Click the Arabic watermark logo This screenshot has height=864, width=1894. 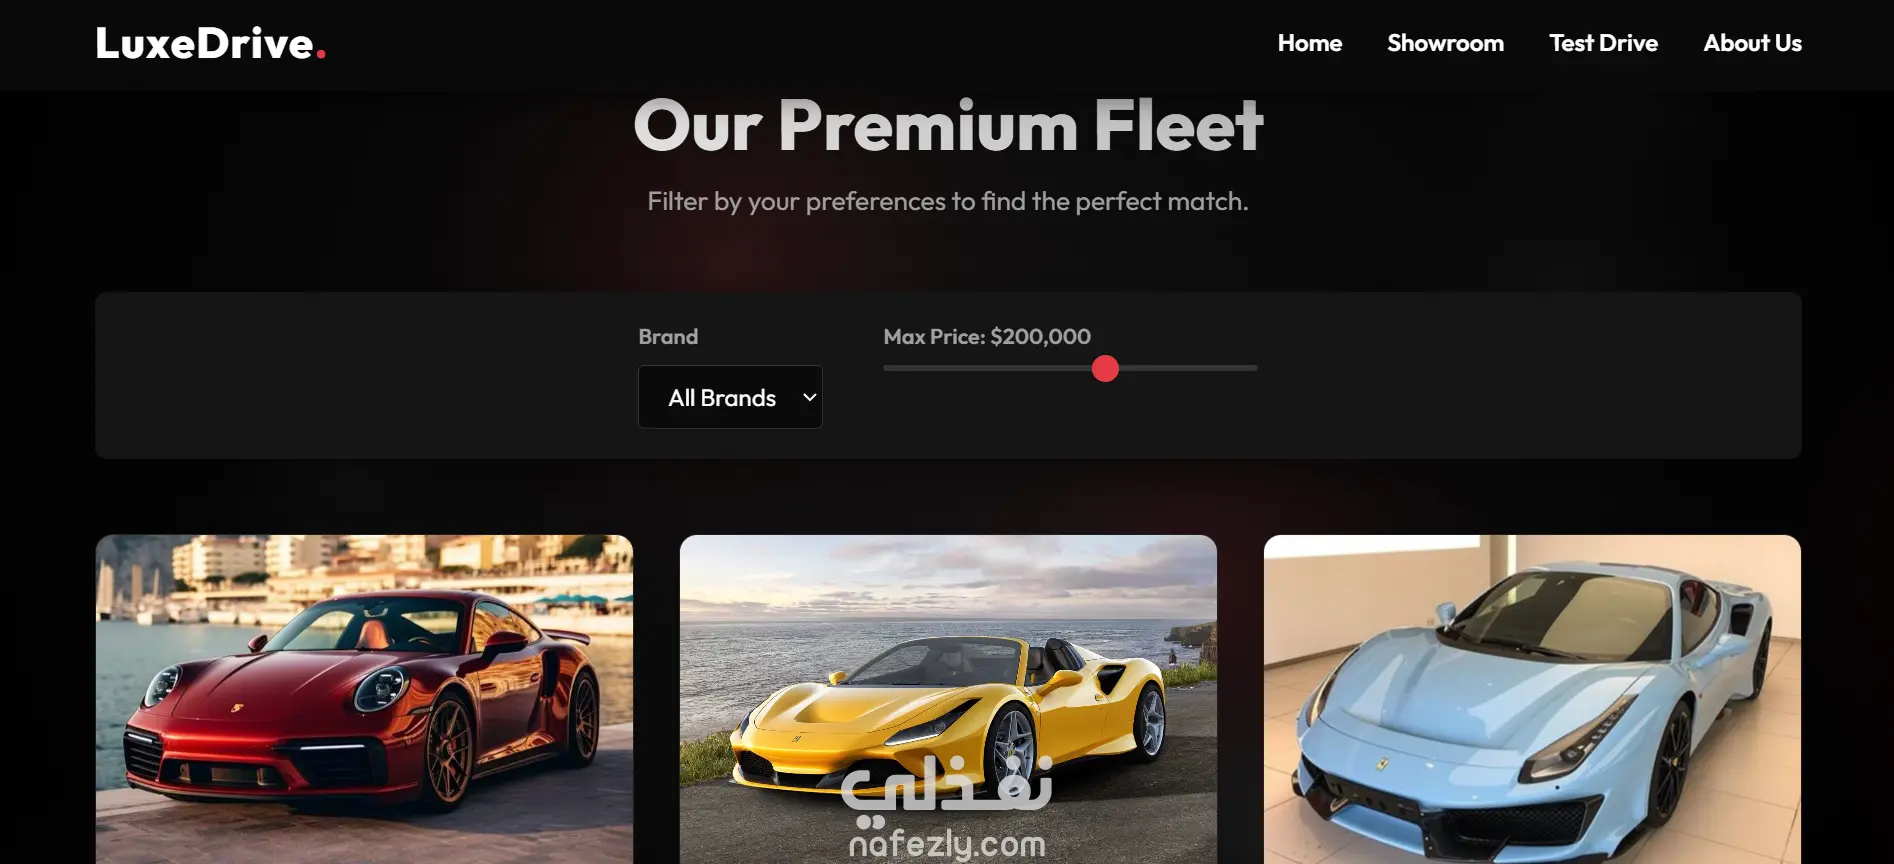tap(947, 785)
